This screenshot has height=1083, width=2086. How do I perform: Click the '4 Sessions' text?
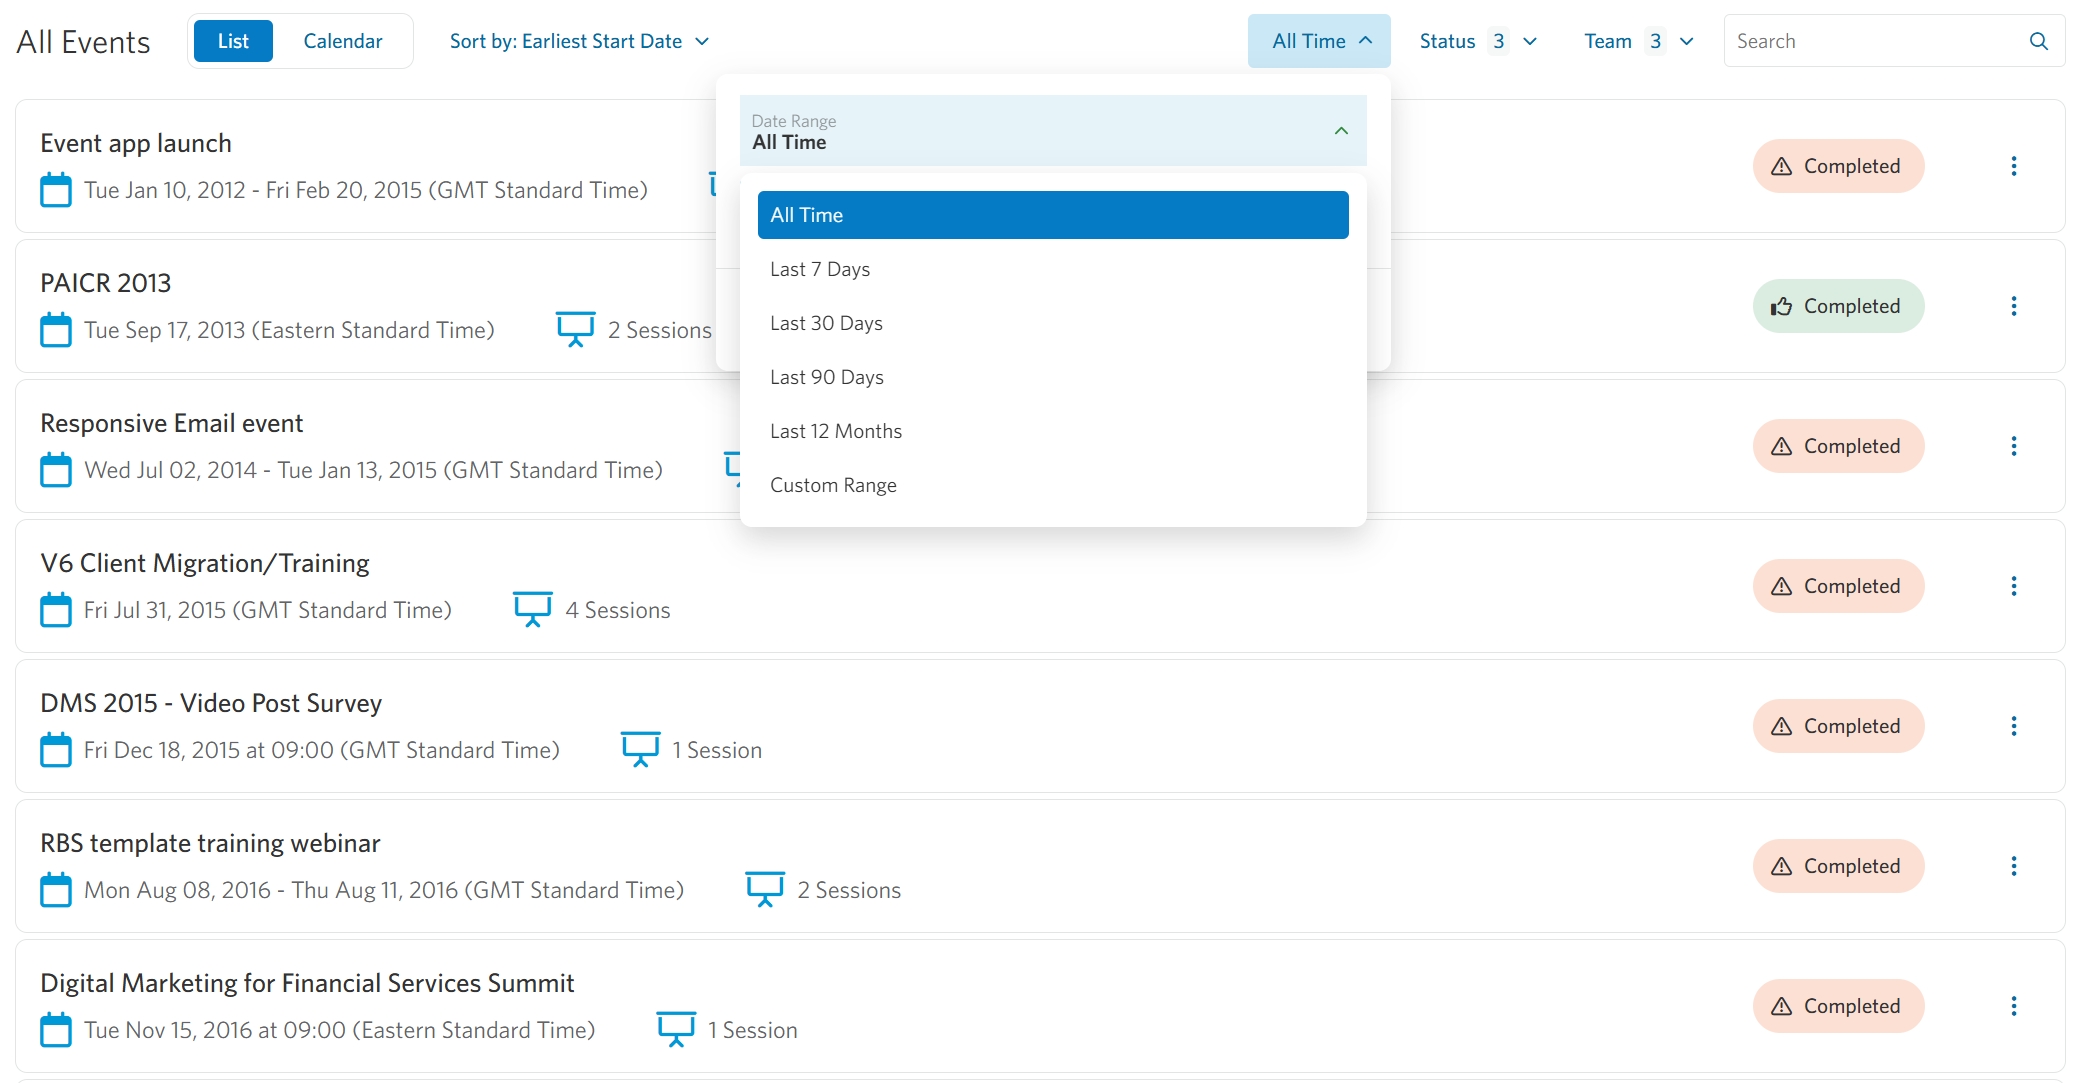618,610
